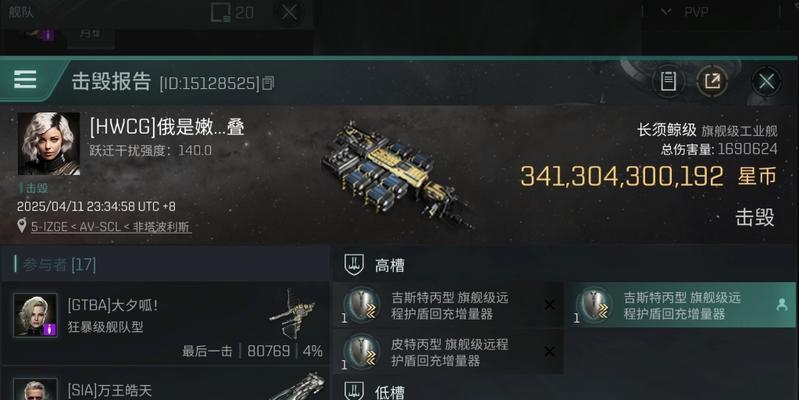799x400 pixels.
Task: Share the kill report via export icon
Action: 712,81
